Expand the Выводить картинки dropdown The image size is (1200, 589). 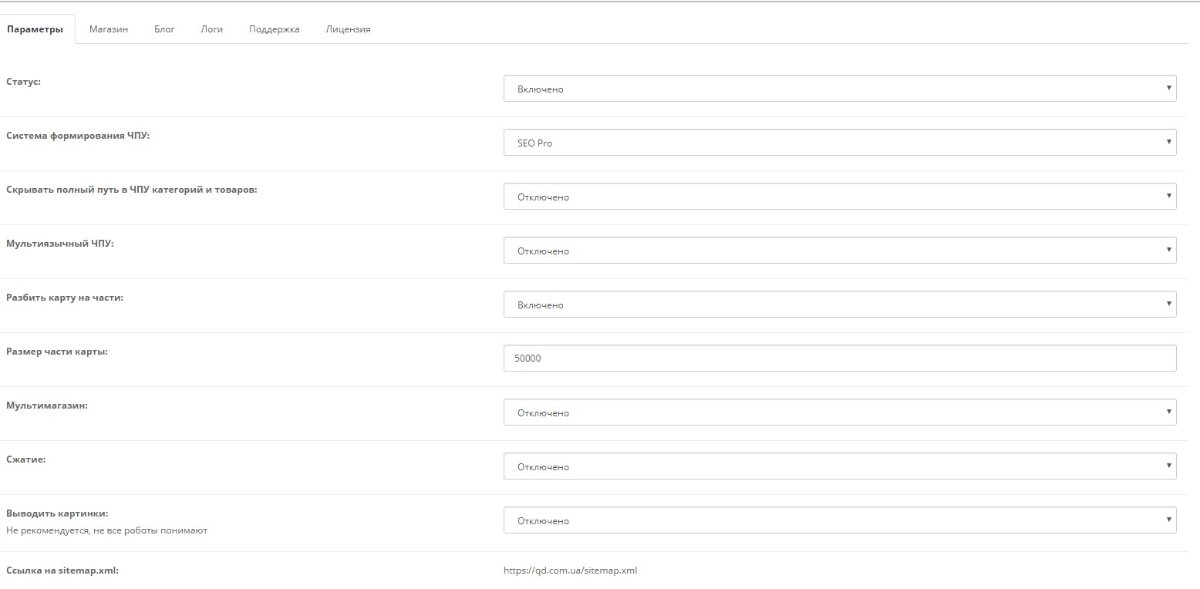[x=840, y=521]
